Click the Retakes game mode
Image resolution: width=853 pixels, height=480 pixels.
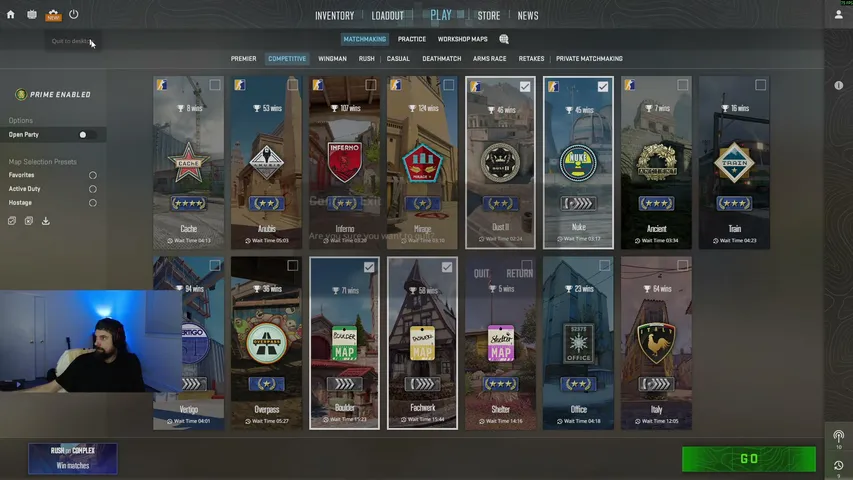pyautogui.click(x=531, y=59)
